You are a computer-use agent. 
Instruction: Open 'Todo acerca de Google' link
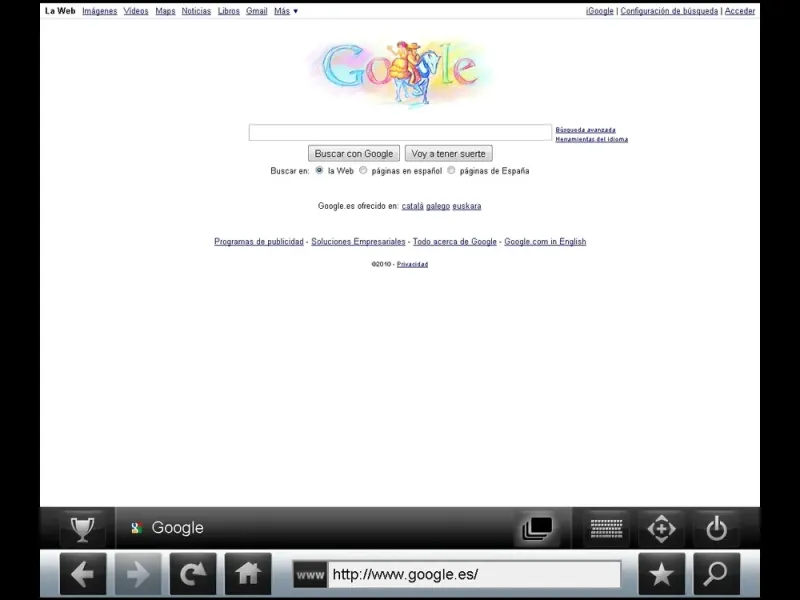coord(455,242)
